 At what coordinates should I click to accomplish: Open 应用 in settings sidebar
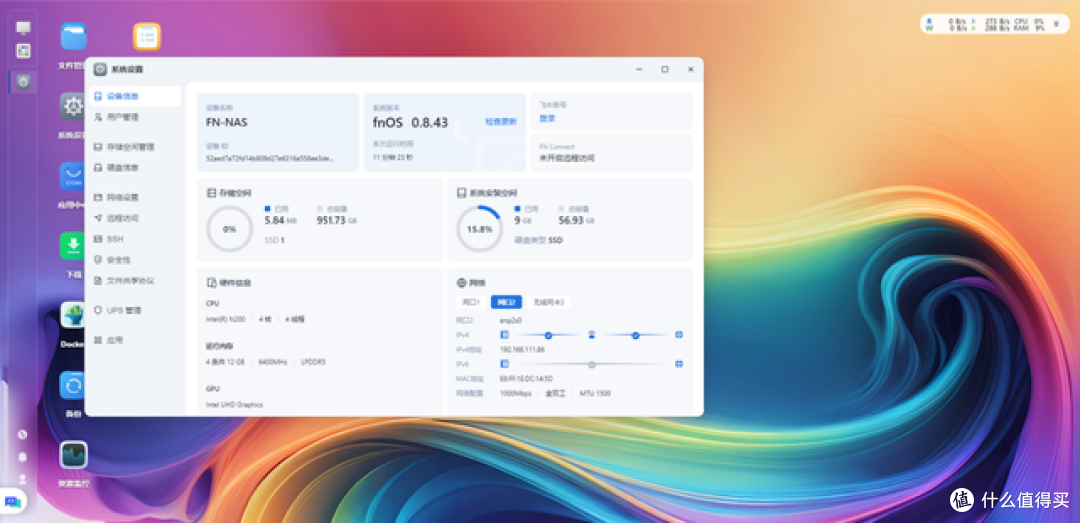click(x=135, y=340)
